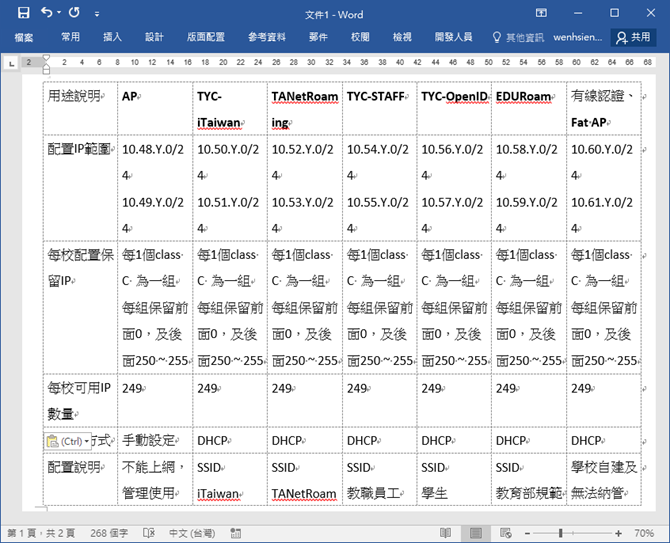Click the TYC-STAFF header cell
The height and width of the screenshot is (543, 670).
click(379, 109)
